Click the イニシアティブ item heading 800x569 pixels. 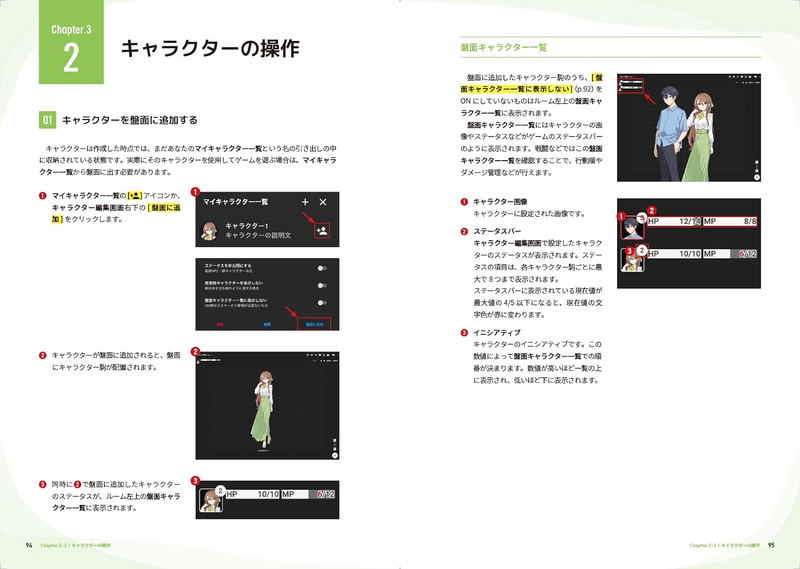pos(496,332)
